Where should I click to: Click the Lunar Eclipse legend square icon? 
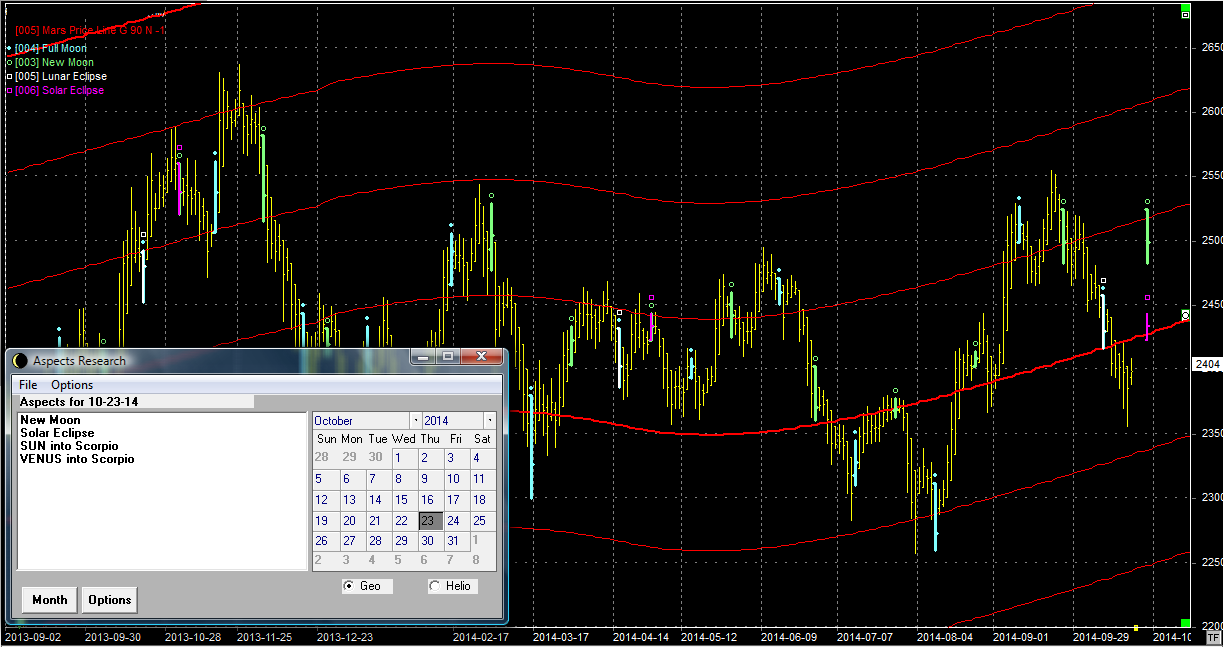click(x=9, y=76)
